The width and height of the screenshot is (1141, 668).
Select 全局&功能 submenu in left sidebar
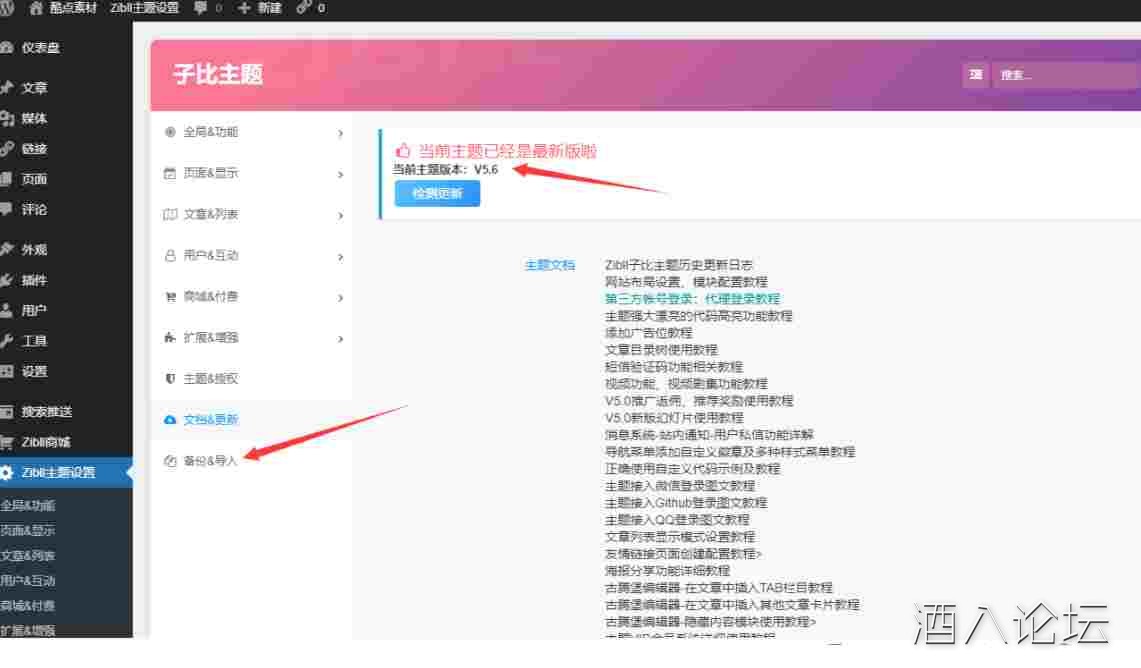coord(28,505)
